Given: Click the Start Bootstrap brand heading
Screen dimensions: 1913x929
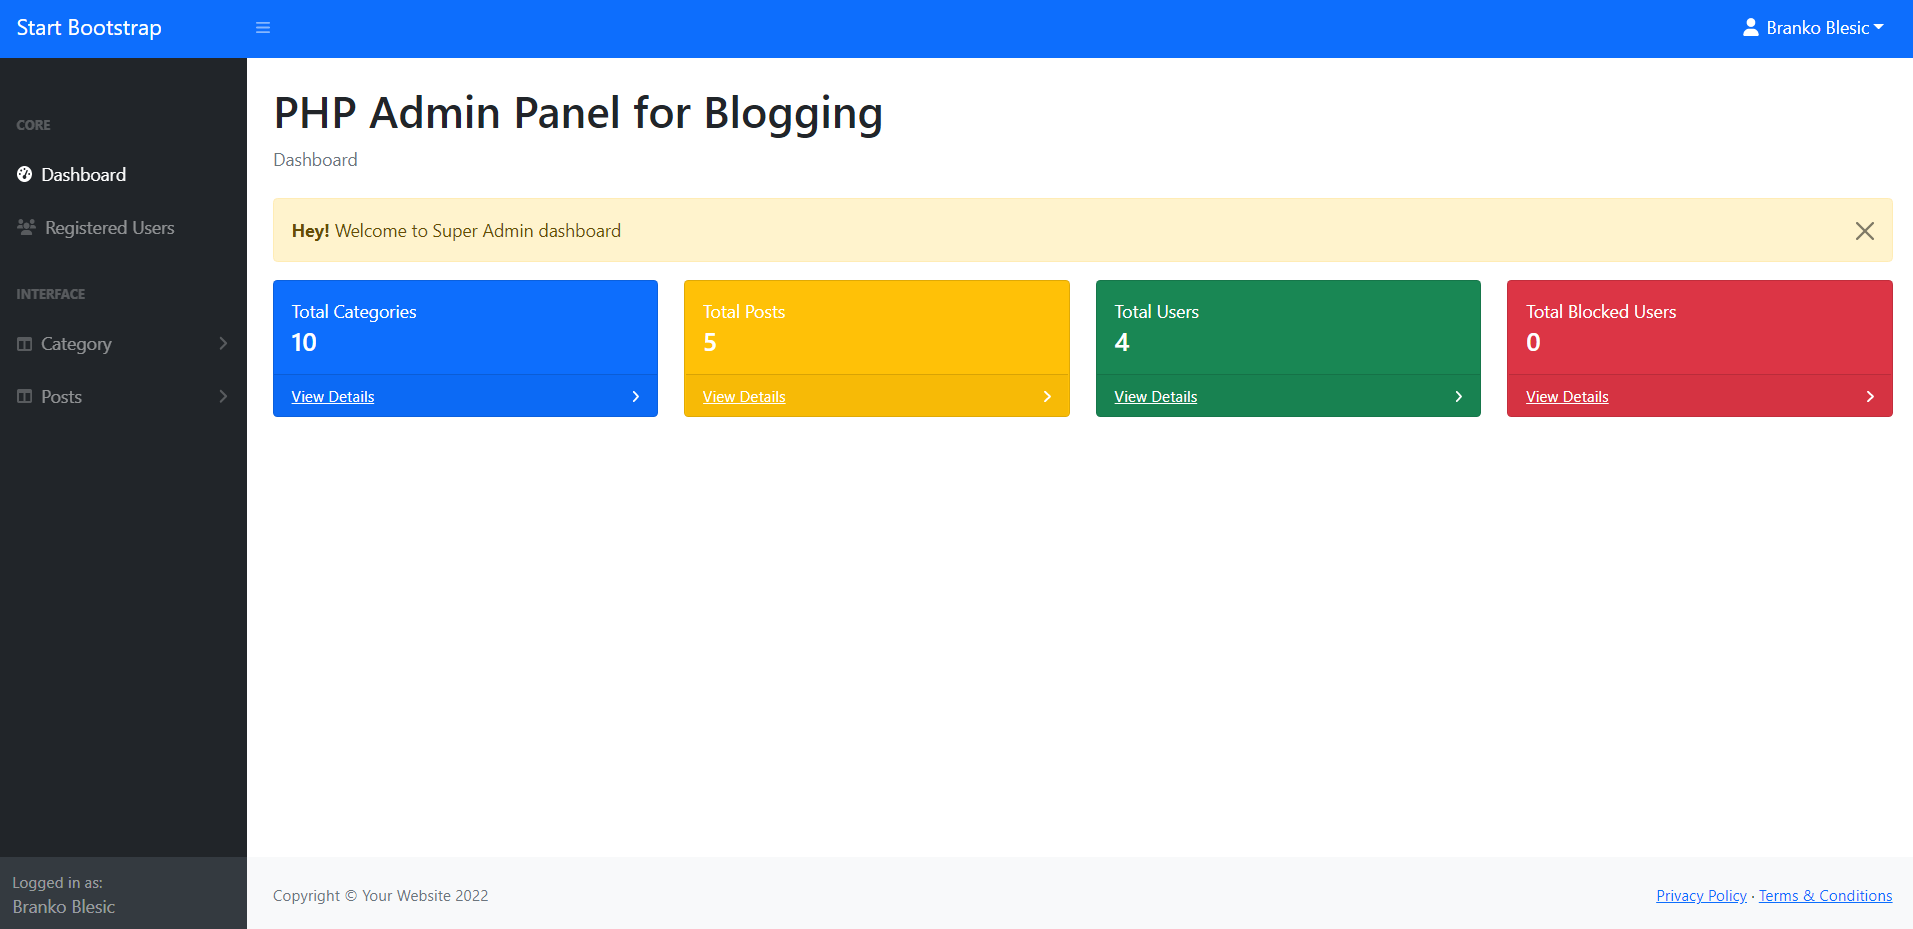Looking at the screenshot, I should [x=88, y=27].
